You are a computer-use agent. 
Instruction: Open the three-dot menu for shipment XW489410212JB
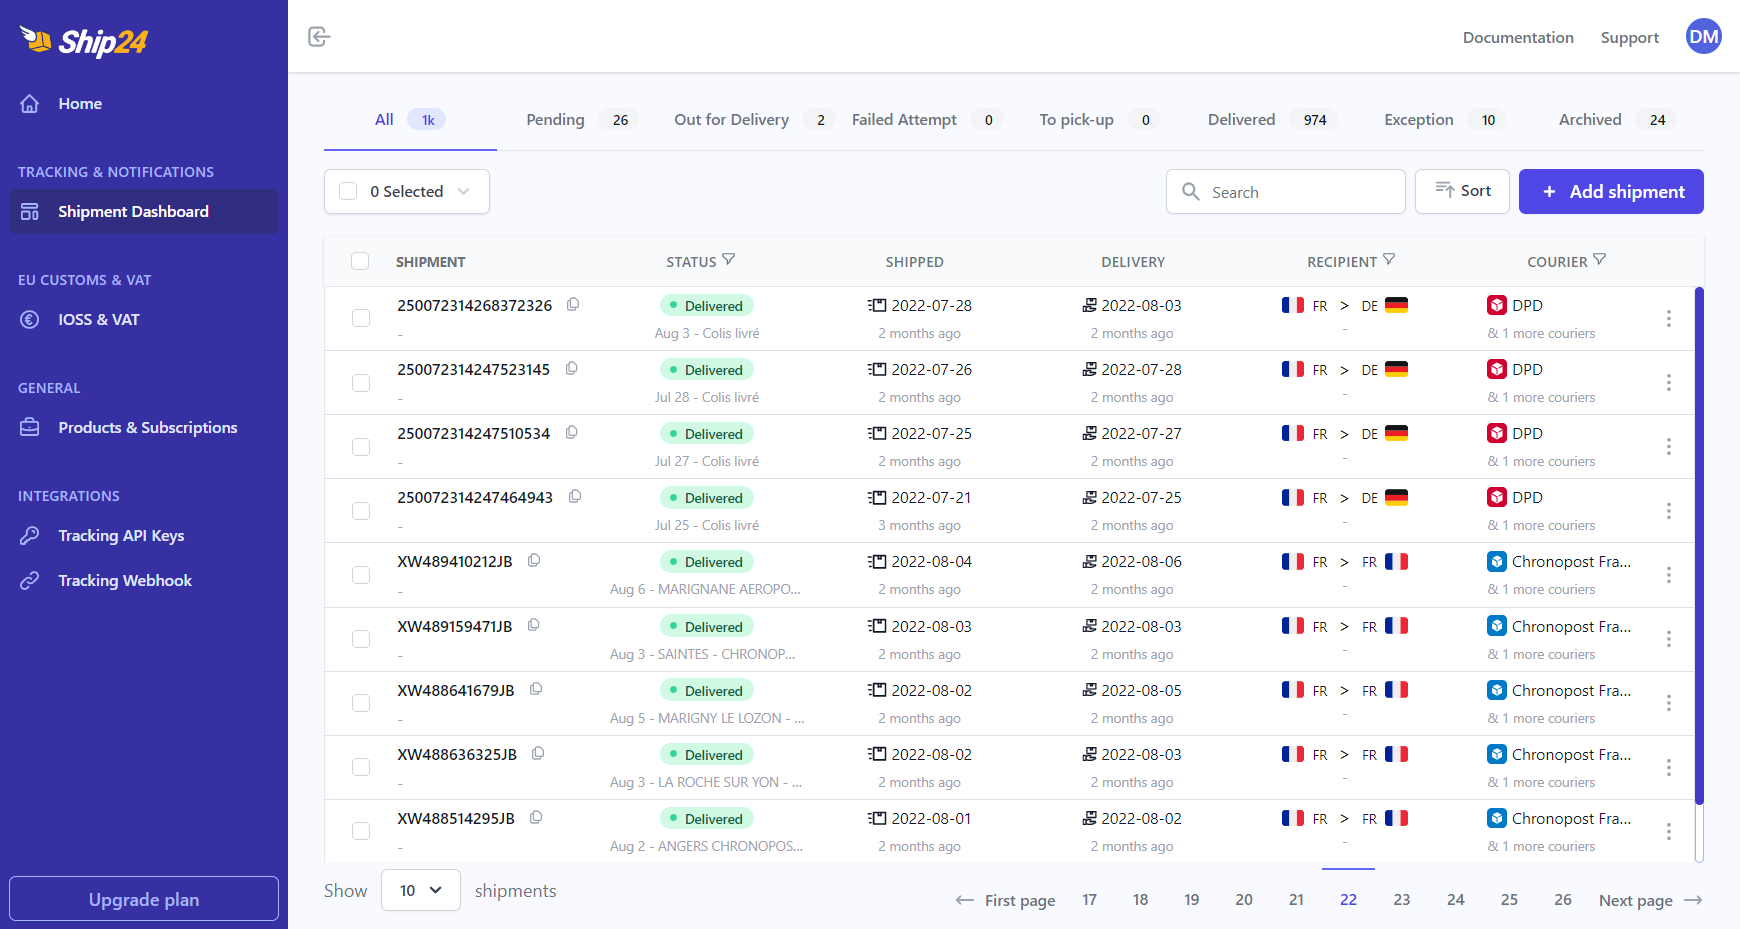tap(1669, 575)
